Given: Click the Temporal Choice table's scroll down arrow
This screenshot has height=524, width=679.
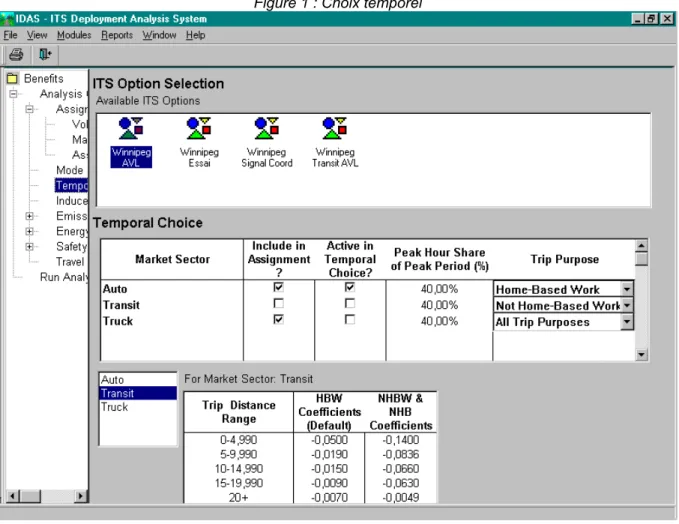Looking at the screenshot, I should [x=641, y=355].
